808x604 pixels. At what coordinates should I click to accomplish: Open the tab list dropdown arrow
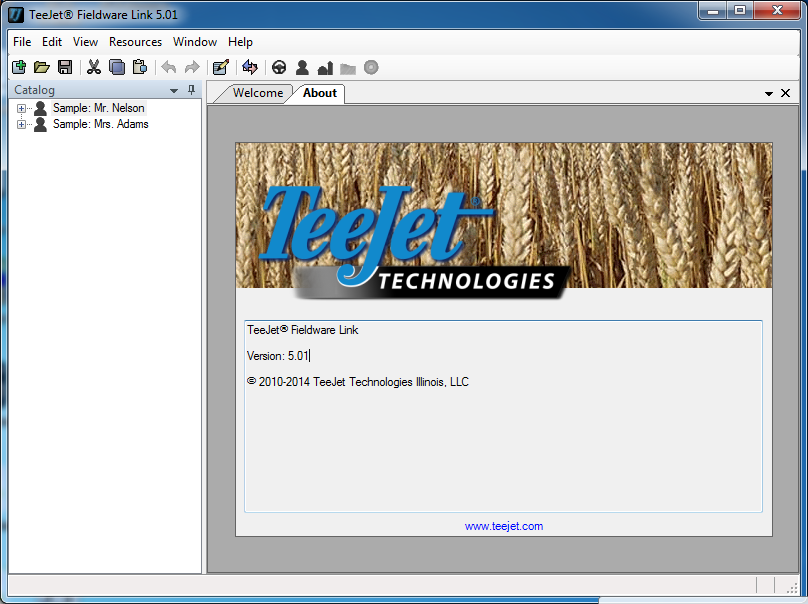[x=769, y=93]
